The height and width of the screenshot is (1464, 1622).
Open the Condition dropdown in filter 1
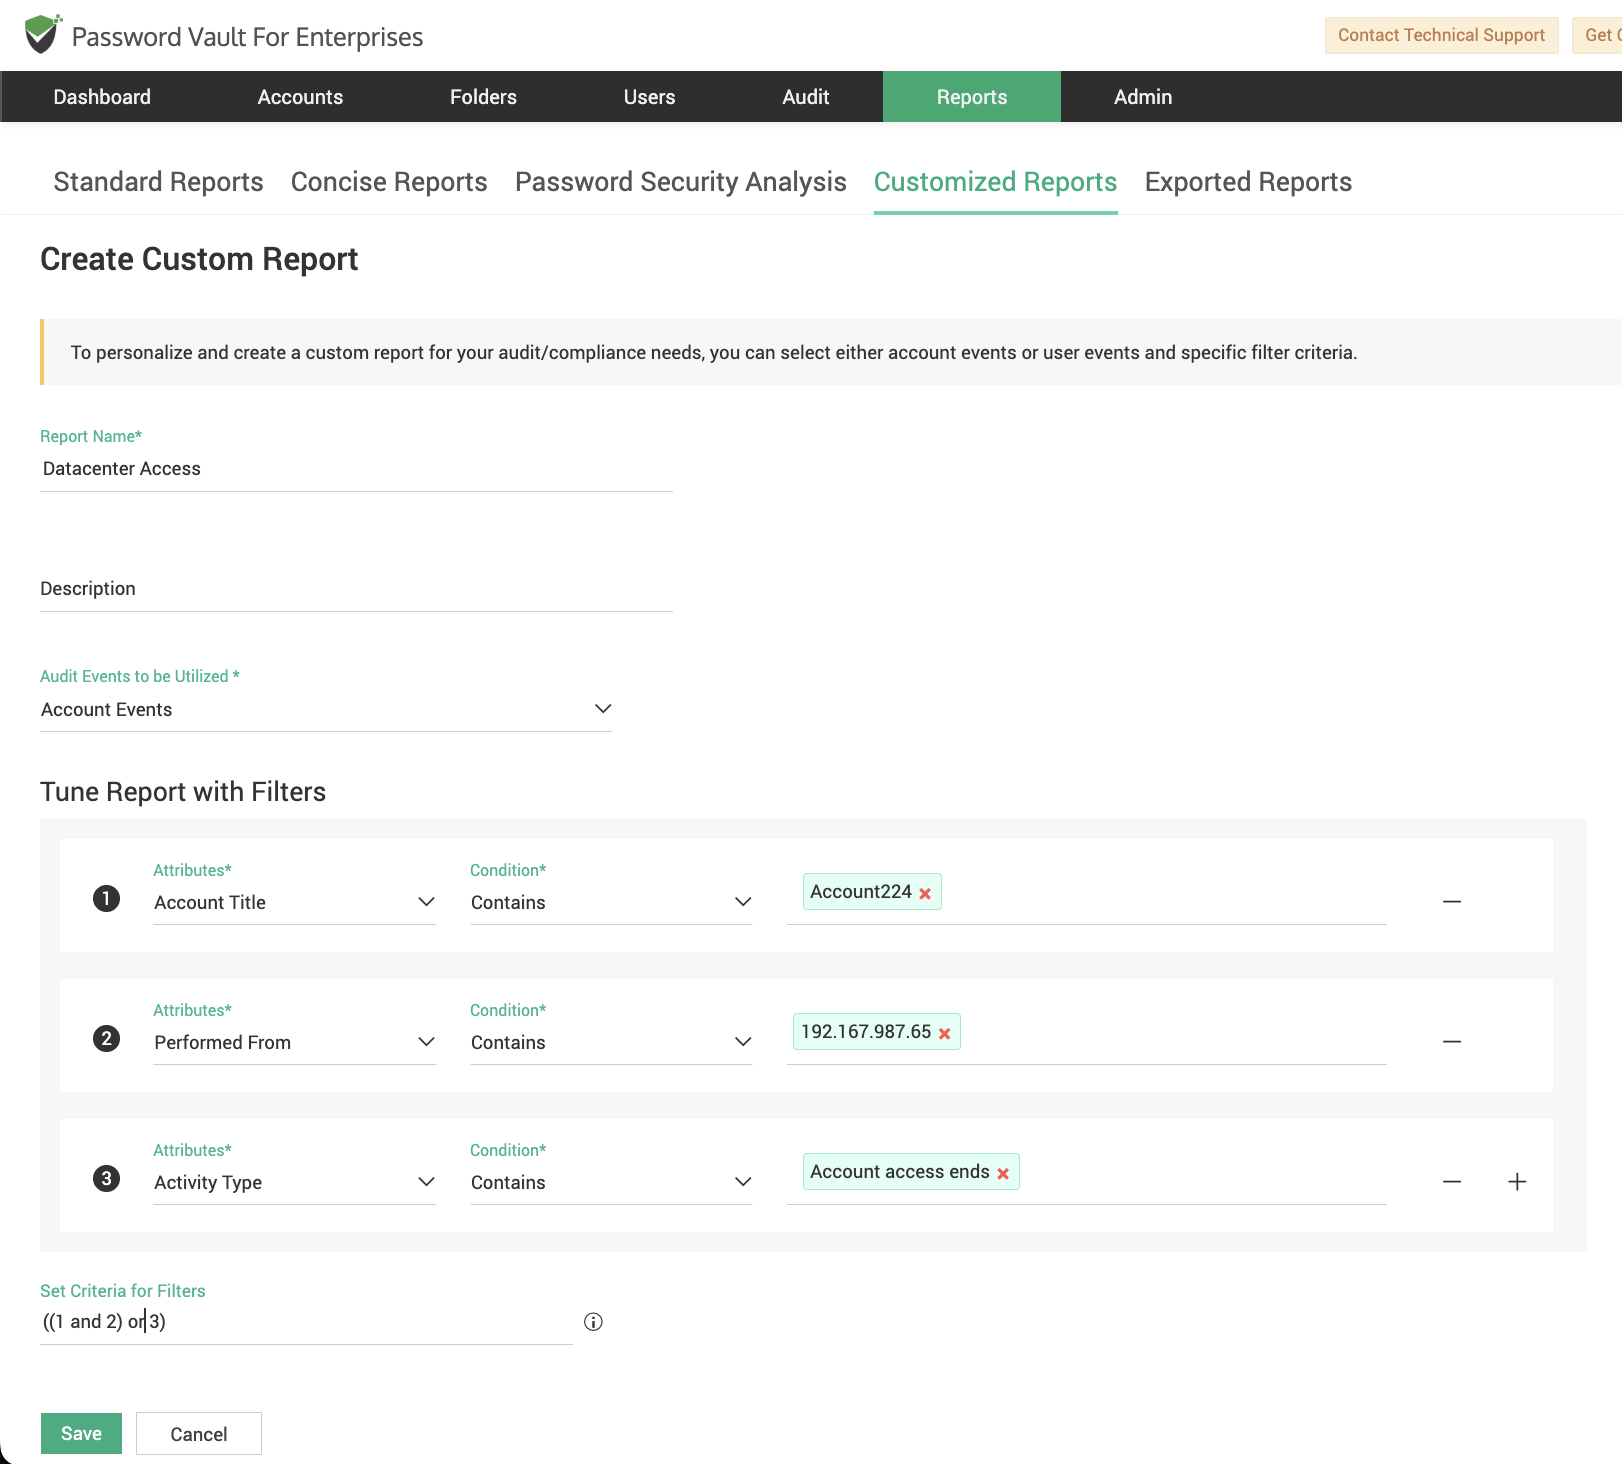pos(611,902)
